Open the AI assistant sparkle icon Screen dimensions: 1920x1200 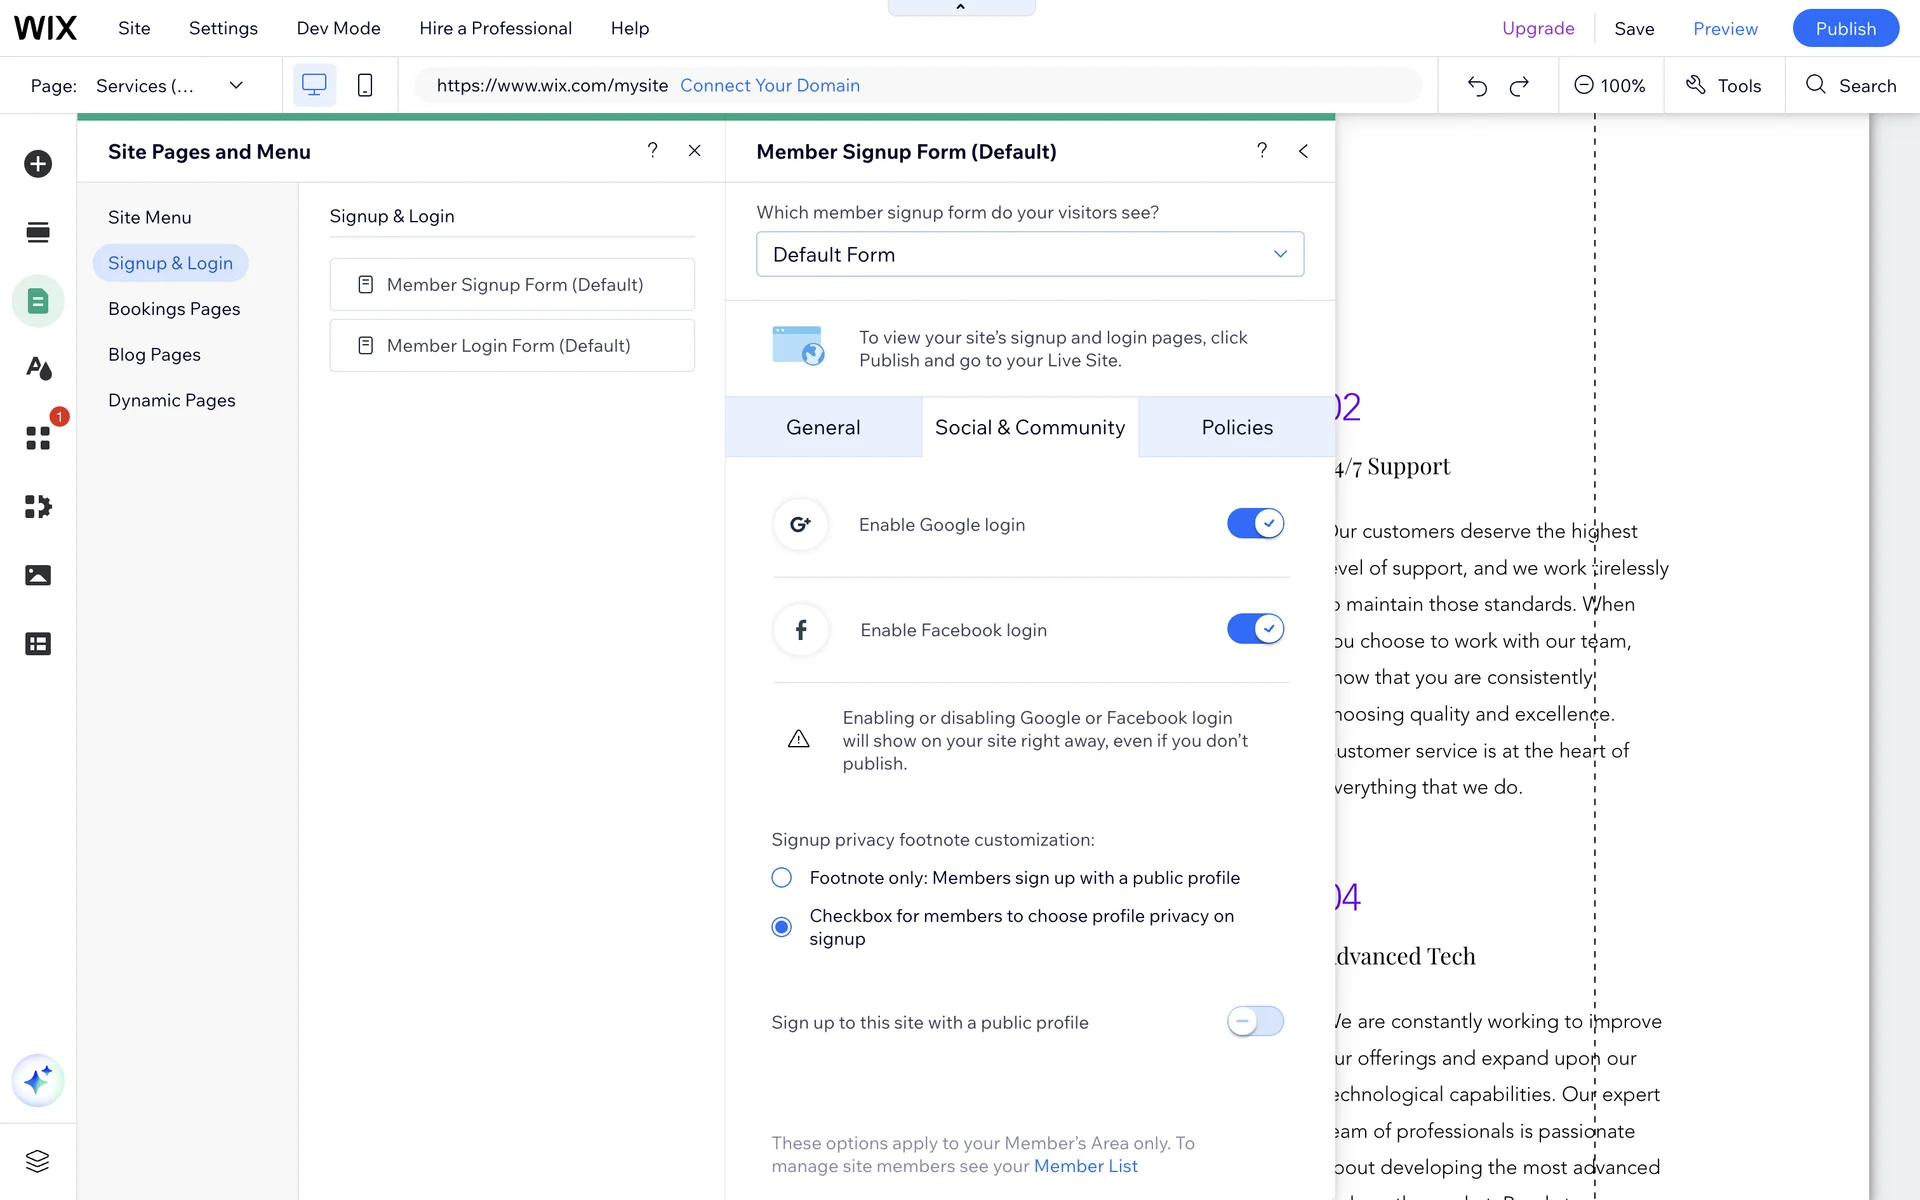(x=38, y=1081)
